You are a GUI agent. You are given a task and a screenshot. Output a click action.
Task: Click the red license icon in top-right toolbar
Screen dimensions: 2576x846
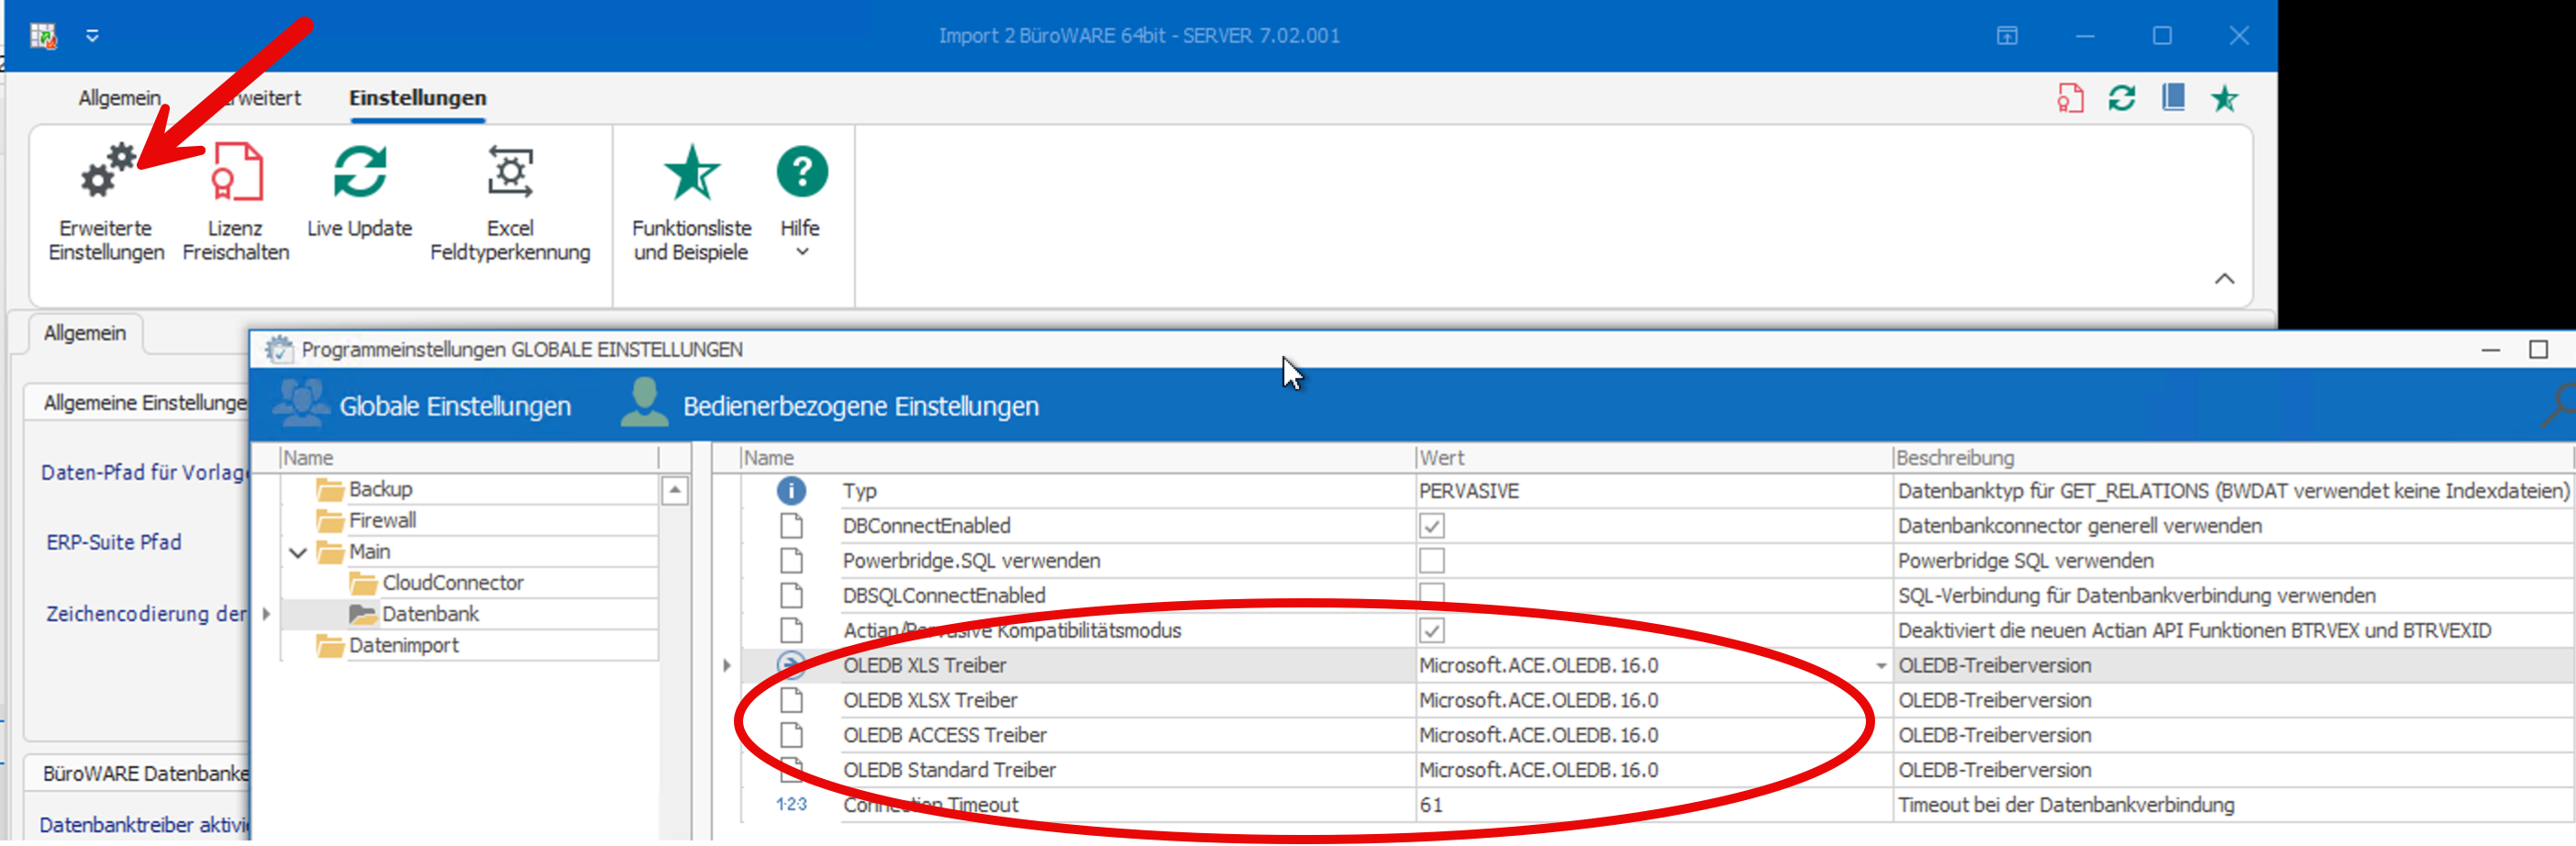2070,98
